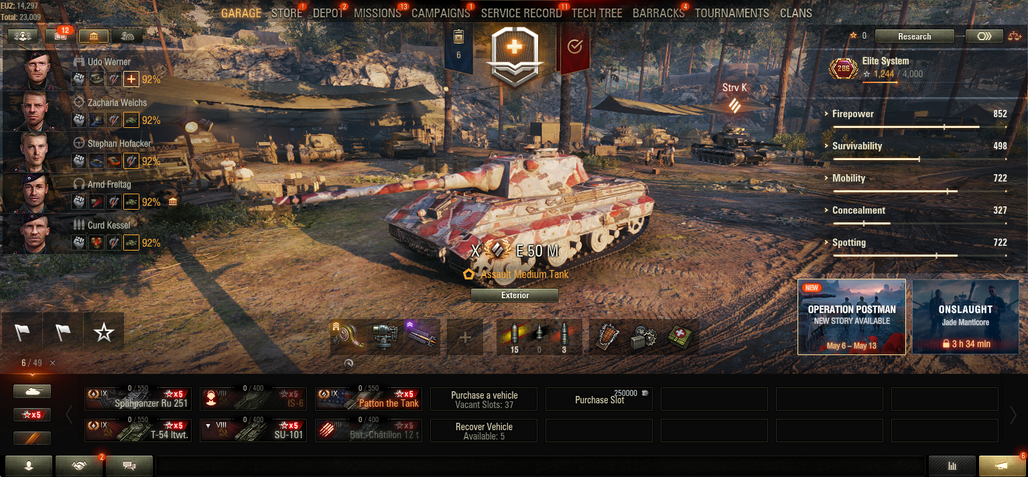Click the gun rammer equipment icon
This screenshot has height=477, width=1028.
[420, 336]
